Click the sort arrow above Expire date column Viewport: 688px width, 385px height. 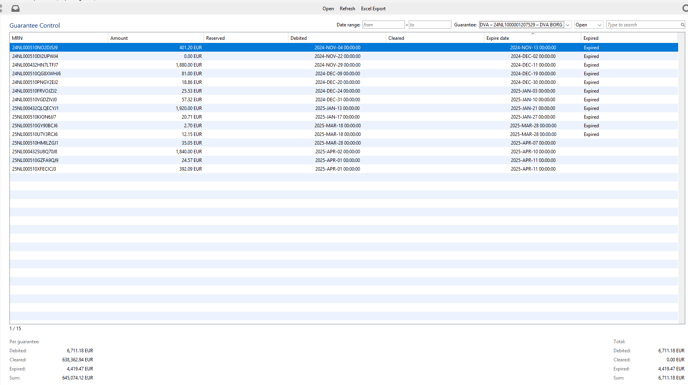pos(533,33)
